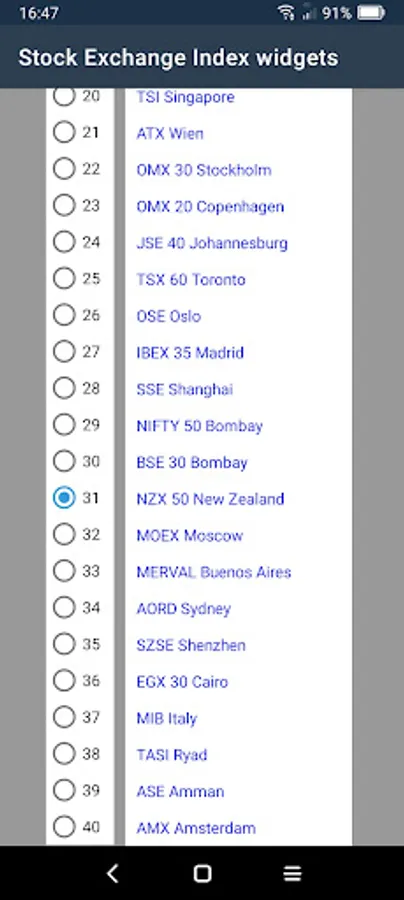Image resolution: width=404 pixels, height=900 pixels.
Task: Select radio button 21 for ATX Wien
Action: [x=64, y=133]
